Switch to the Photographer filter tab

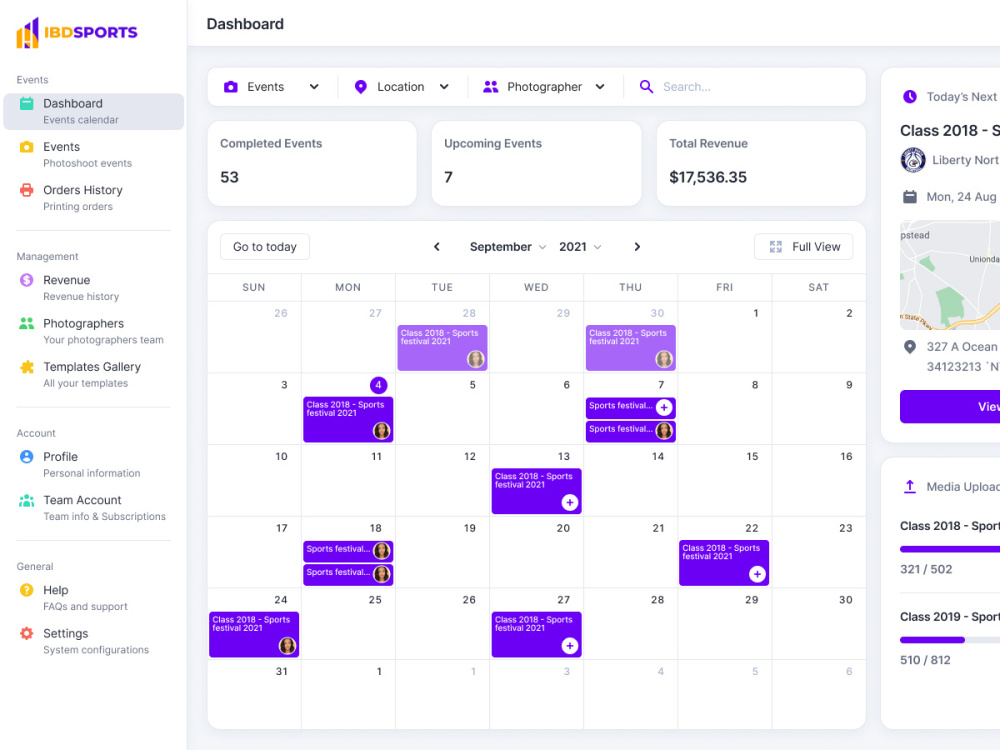click(544, 87)
